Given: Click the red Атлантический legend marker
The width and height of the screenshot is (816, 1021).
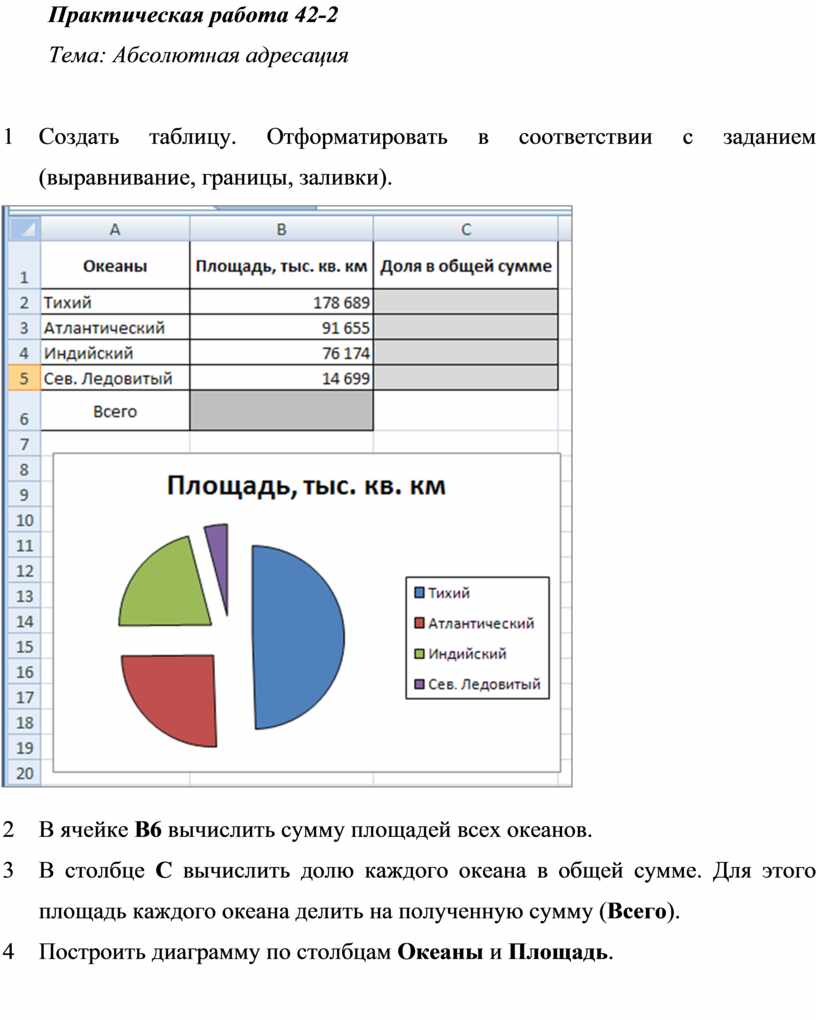Looking at the screenshot, I should tap(418, 623).
